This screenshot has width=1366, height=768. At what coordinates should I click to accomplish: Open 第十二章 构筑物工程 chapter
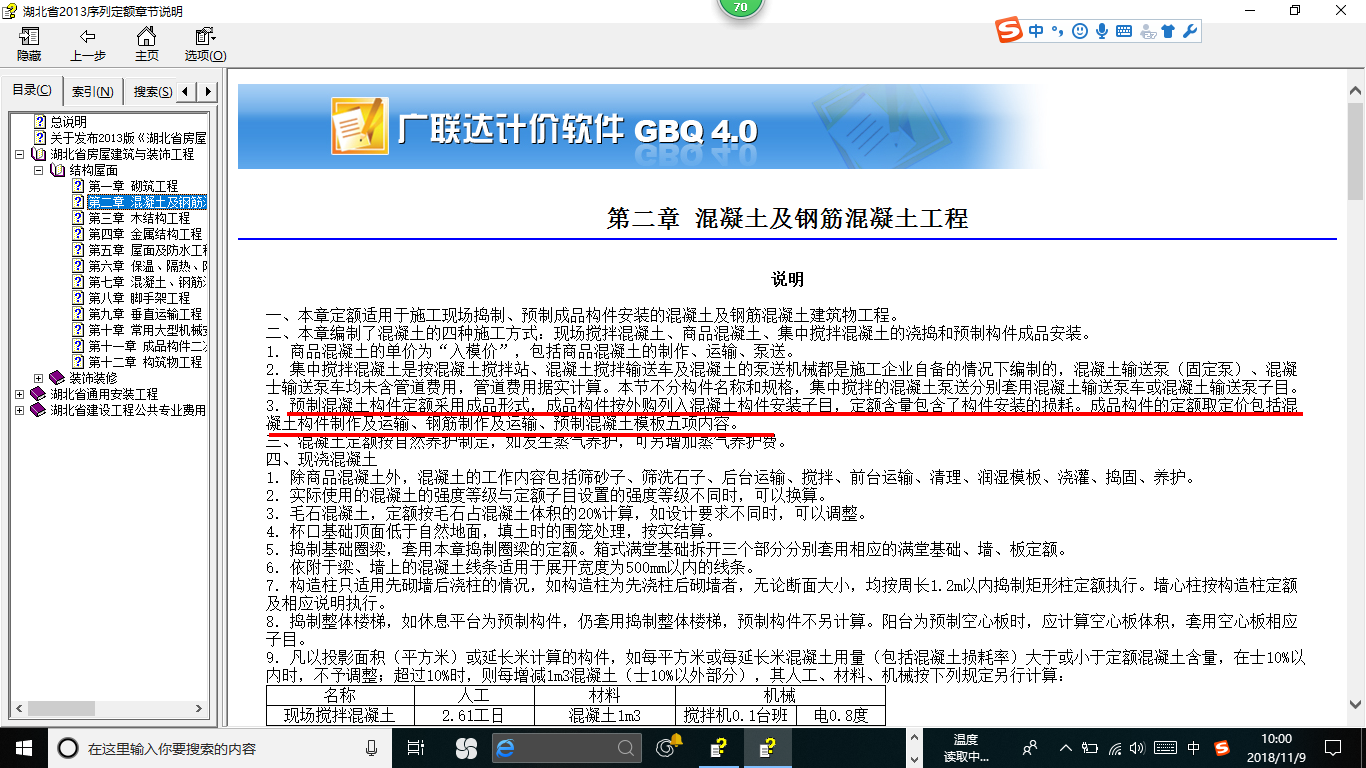point(144,362)
